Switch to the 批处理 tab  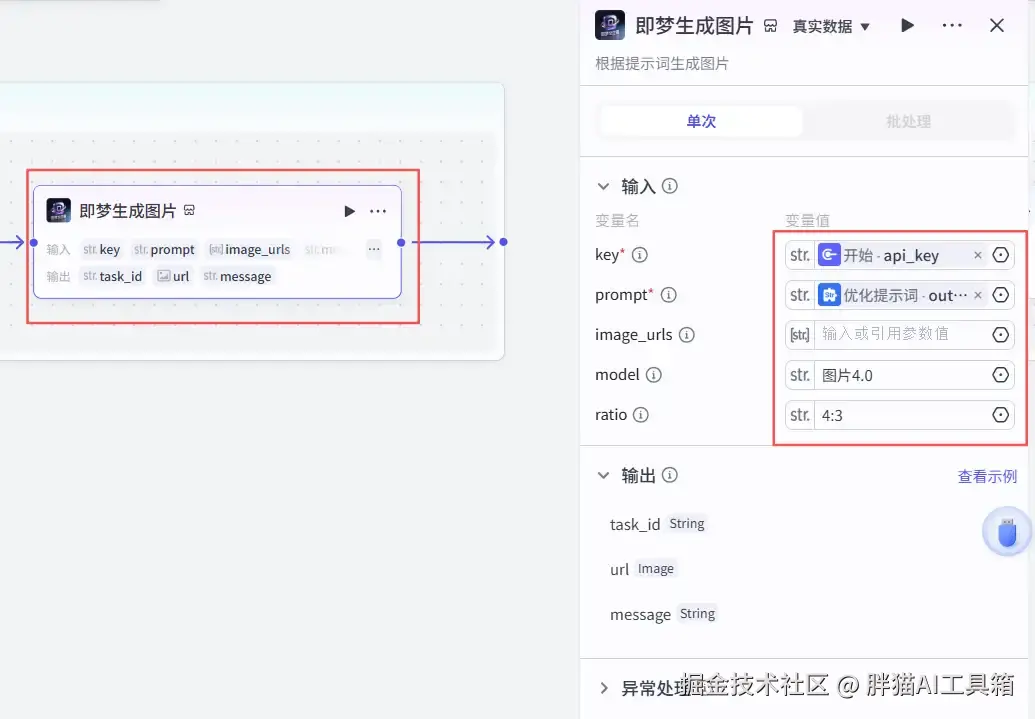pos(908,121)
